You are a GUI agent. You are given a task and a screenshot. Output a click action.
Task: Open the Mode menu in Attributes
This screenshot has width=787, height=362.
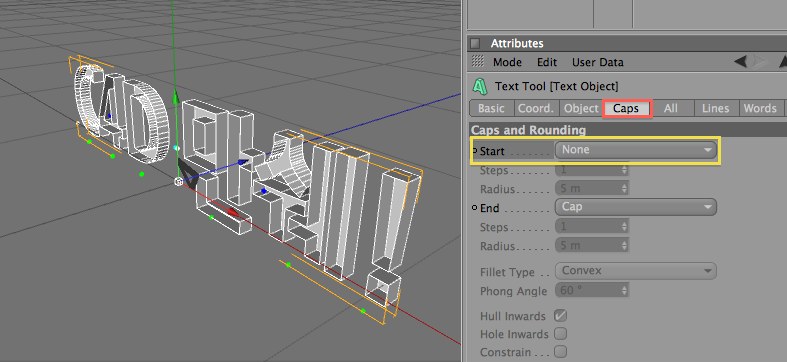pyautogui.click(x=507, y=63)
